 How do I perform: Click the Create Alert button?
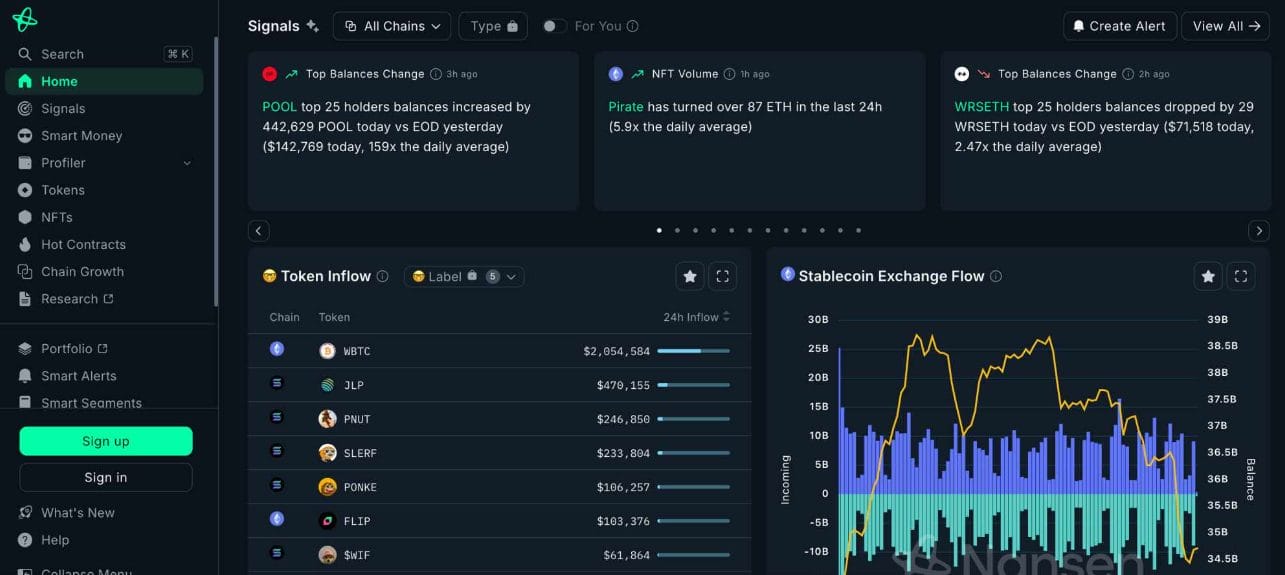(x=1118, y=26)
